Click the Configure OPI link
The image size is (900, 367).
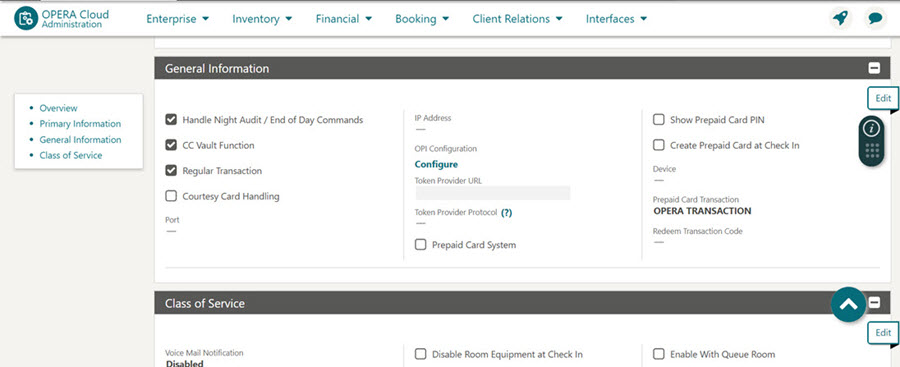pyautogui.click(x=436, y=164)
